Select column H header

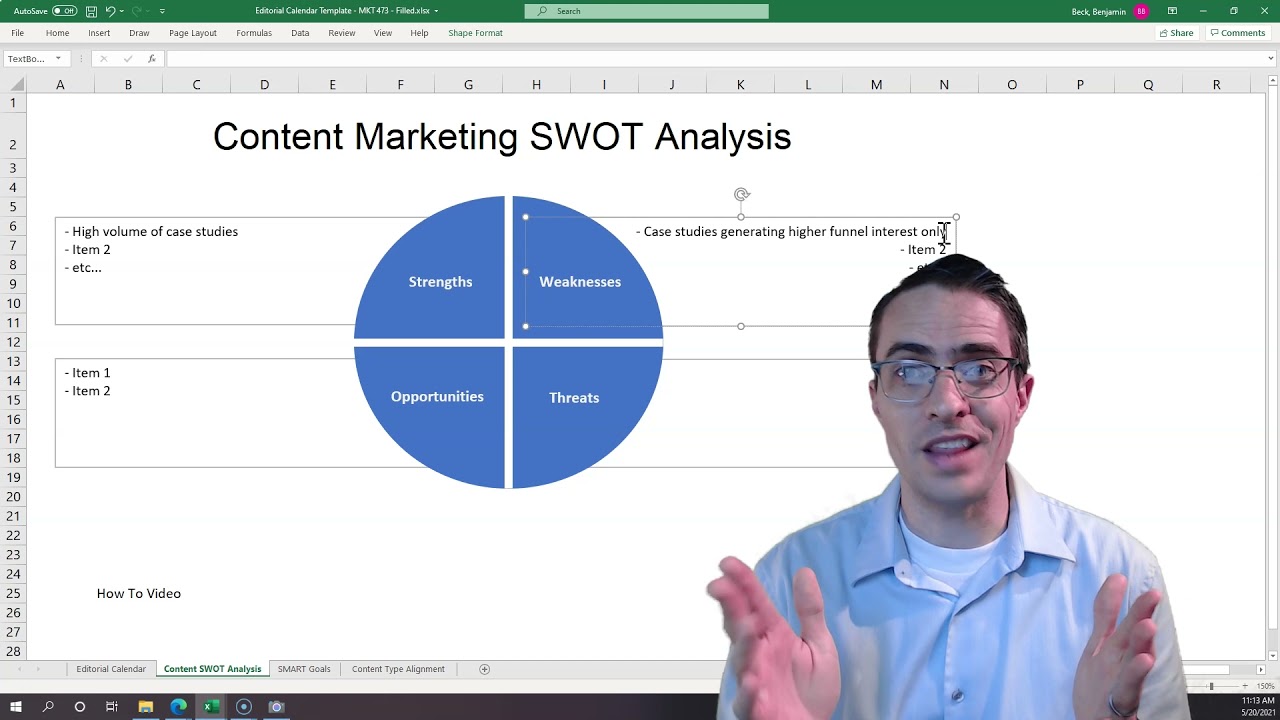(x=536, y=85)
